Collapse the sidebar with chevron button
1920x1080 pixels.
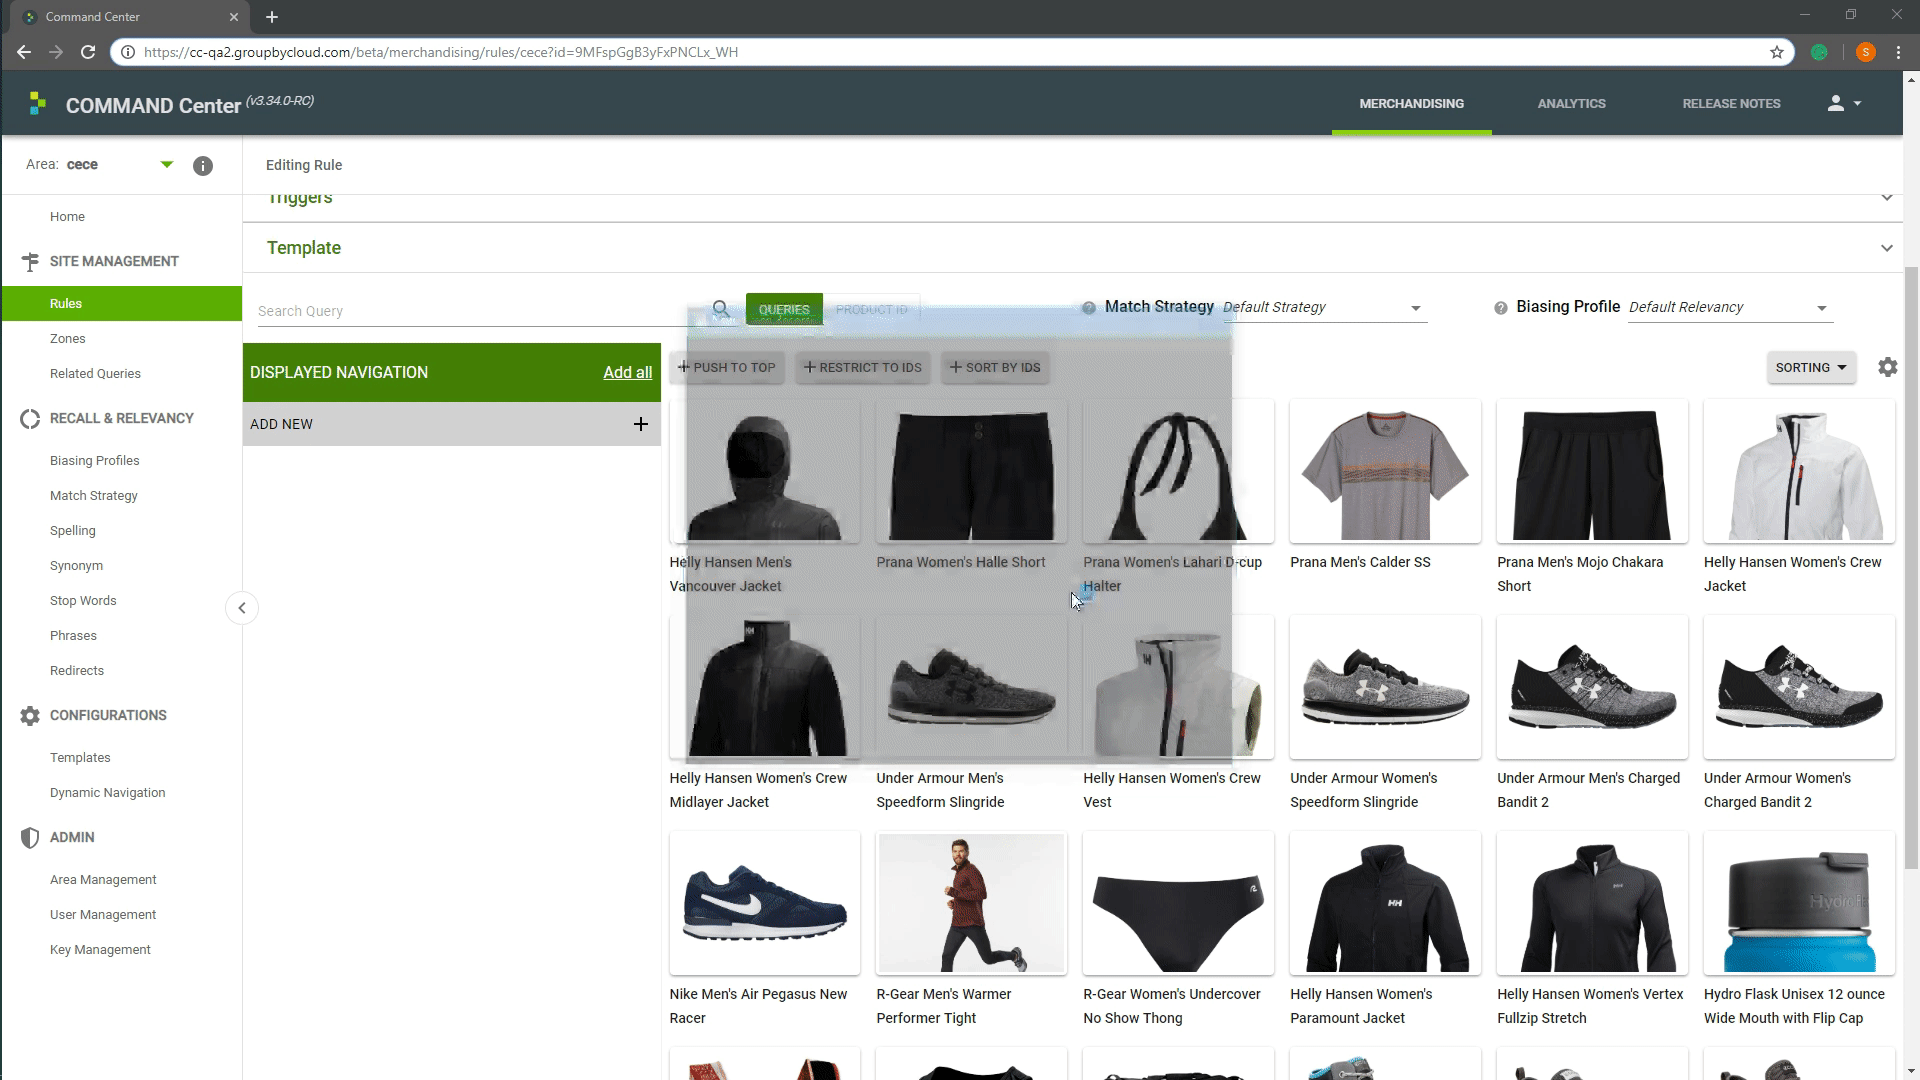[x=242, y=608]
